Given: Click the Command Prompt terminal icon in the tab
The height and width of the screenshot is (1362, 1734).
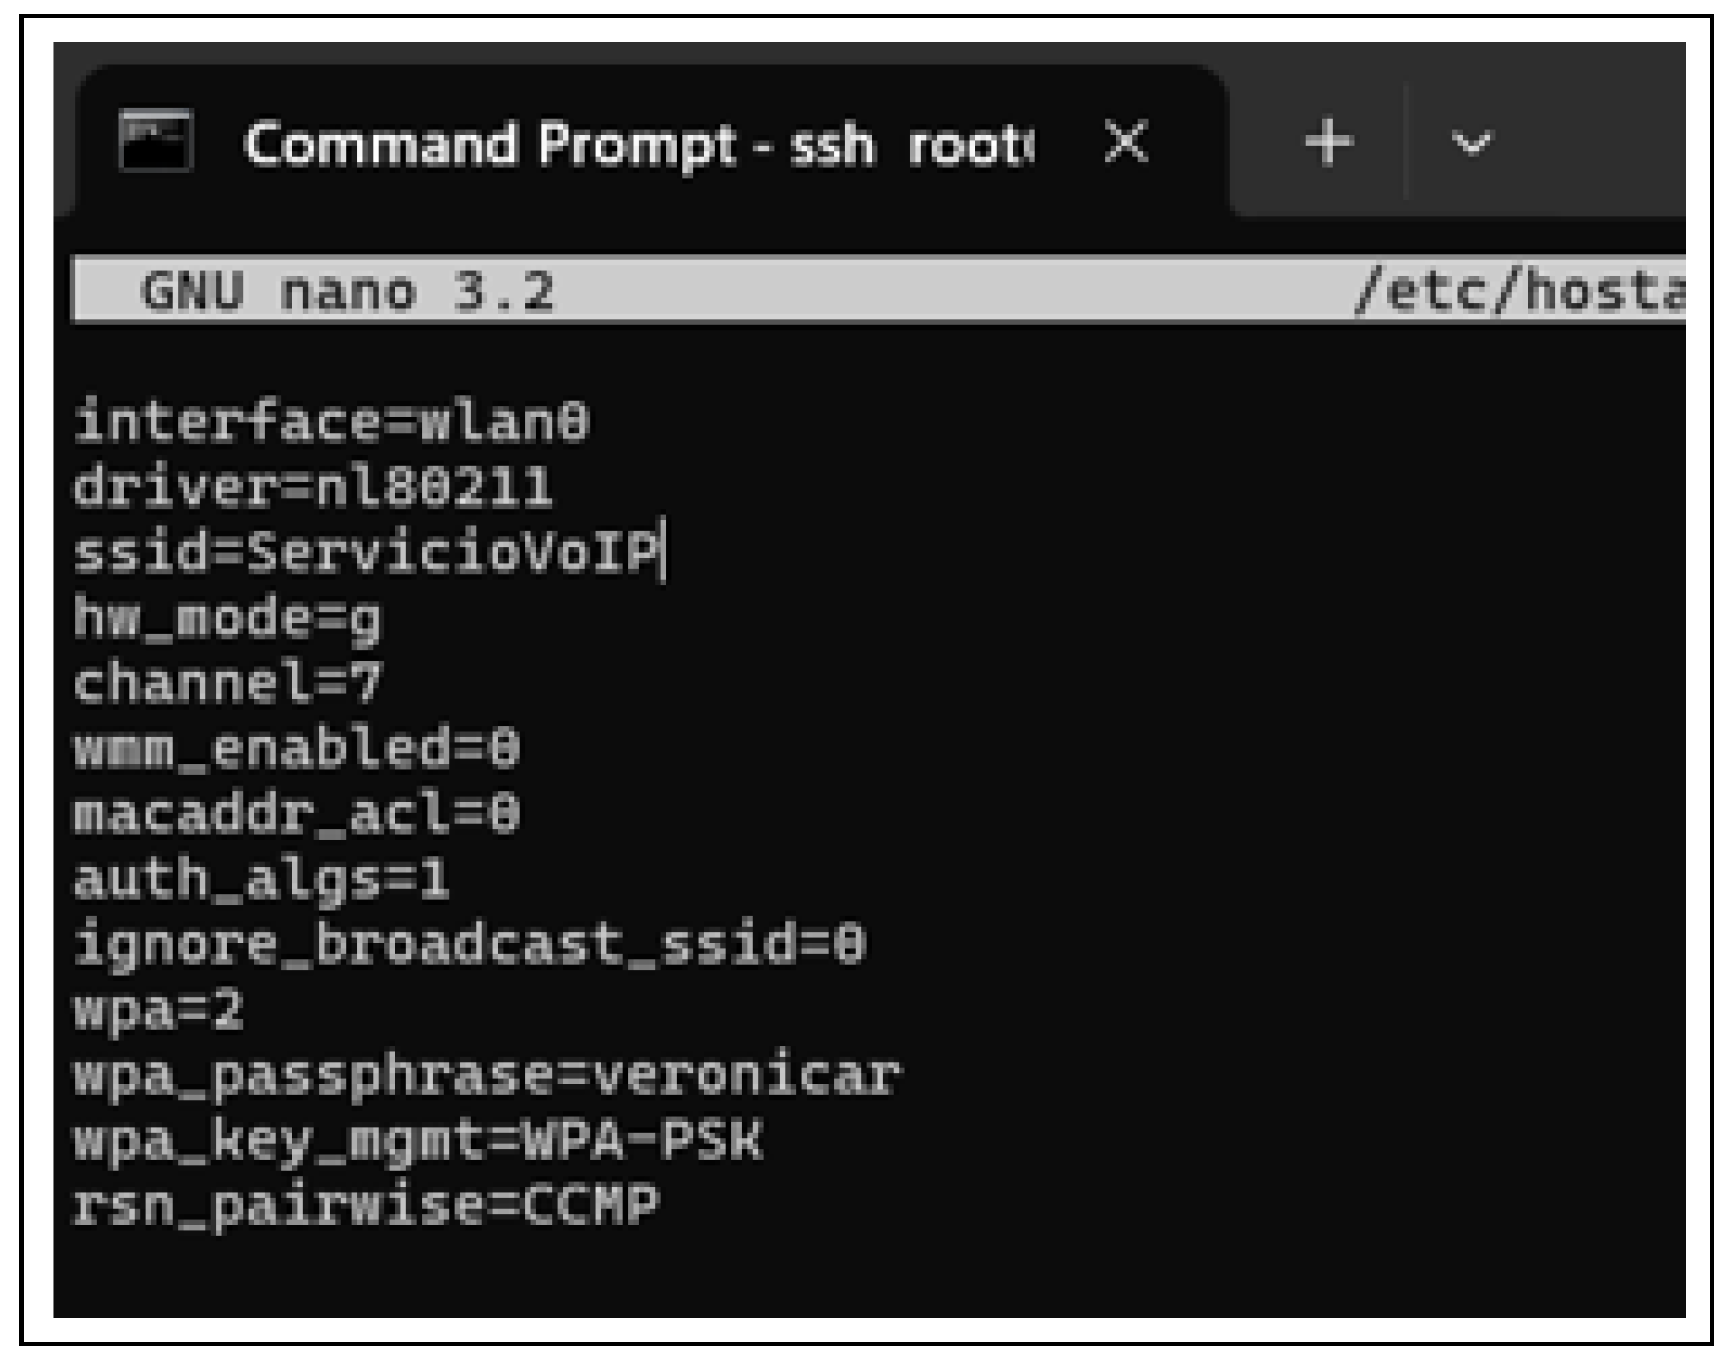Looking at the screenshot, I should point(155,141).
